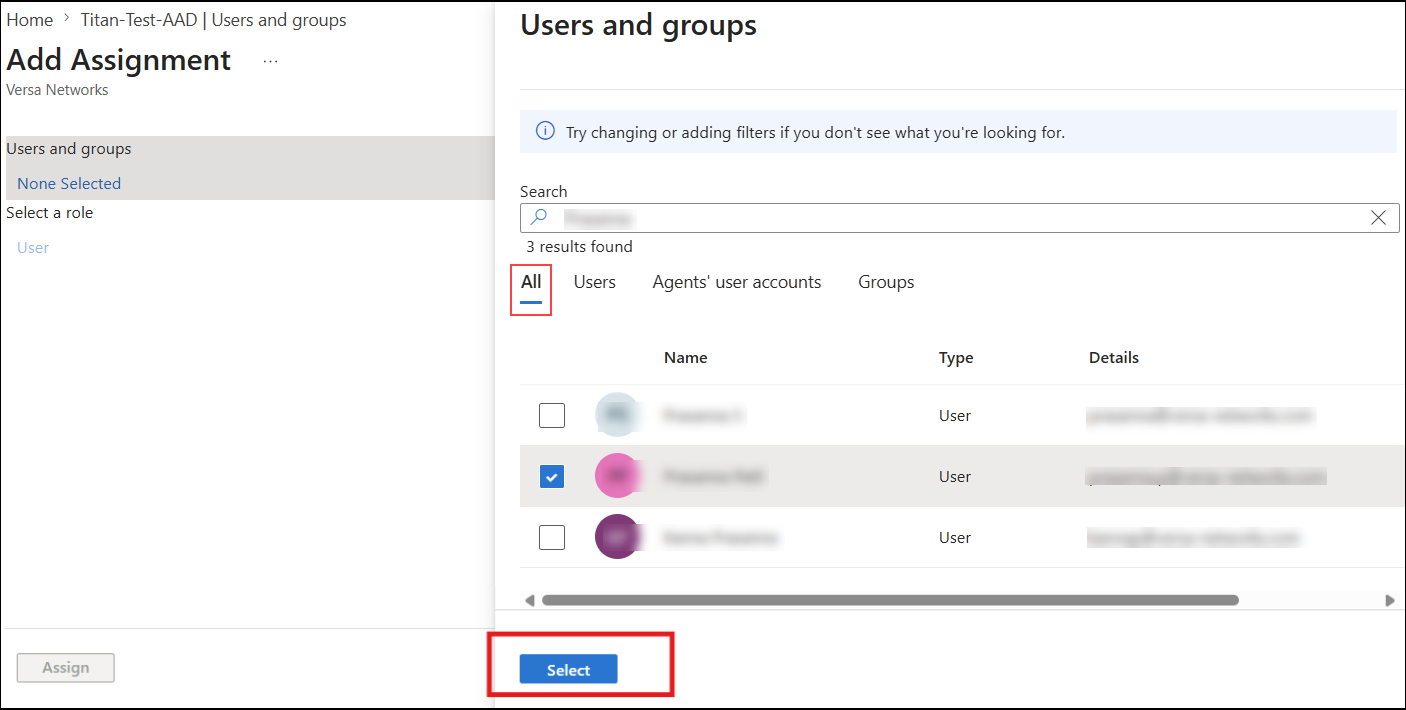
Task: Click the User type cell in third row
Action: point(955,537)
